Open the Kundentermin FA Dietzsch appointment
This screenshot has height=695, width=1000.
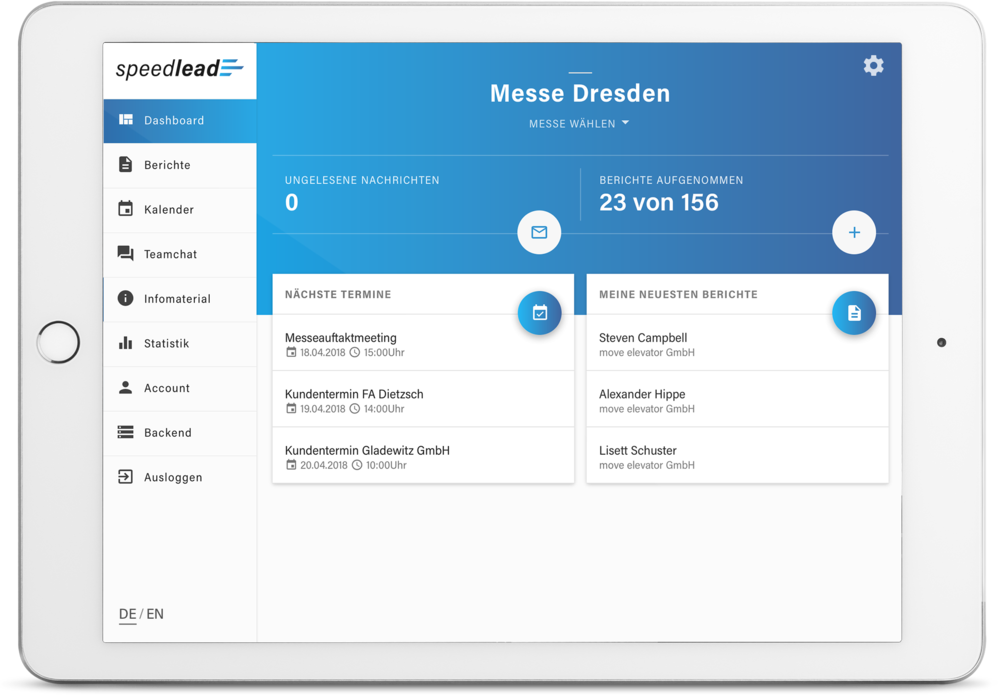[x=423, y=399]
